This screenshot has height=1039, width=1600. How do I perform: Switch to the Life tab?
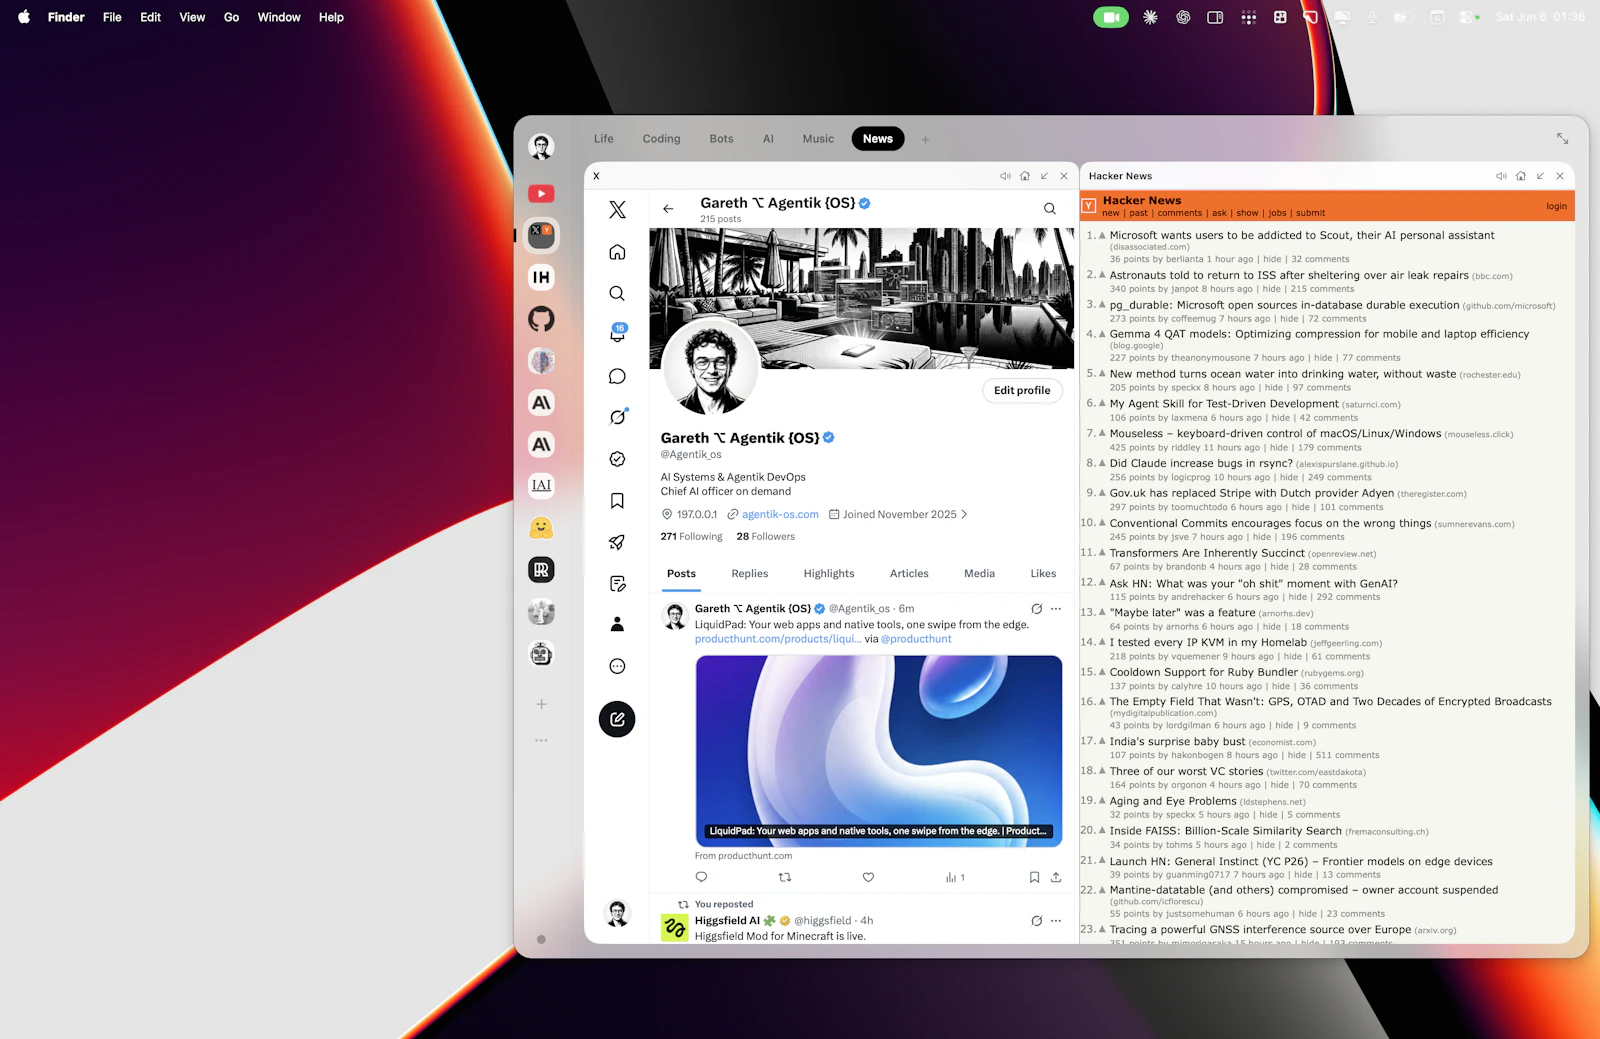(604, 139)
